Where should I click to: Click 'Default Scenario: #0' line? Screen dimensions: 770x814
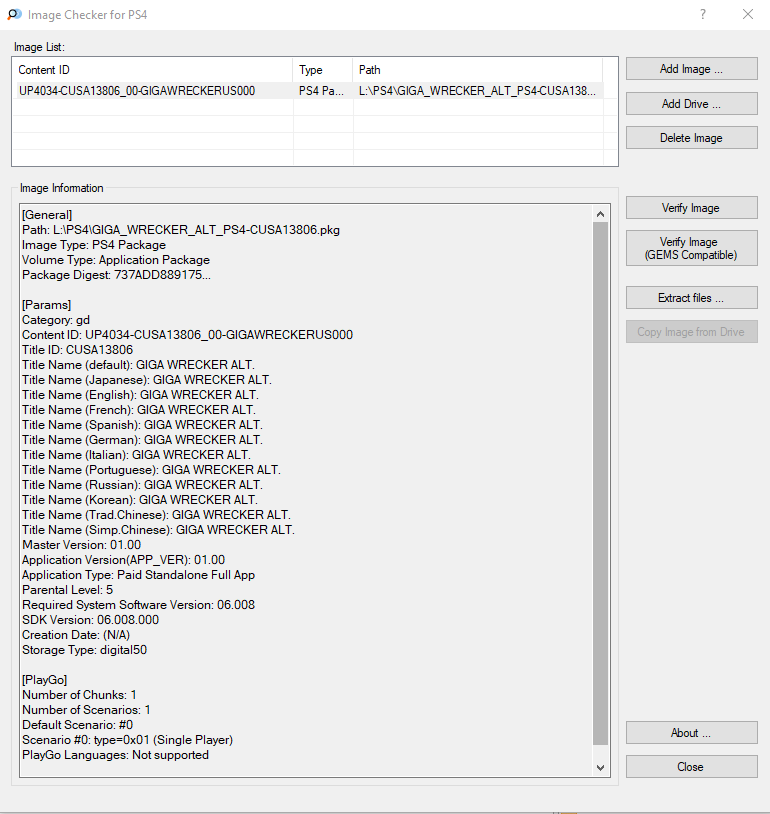(x=77, y=726)
